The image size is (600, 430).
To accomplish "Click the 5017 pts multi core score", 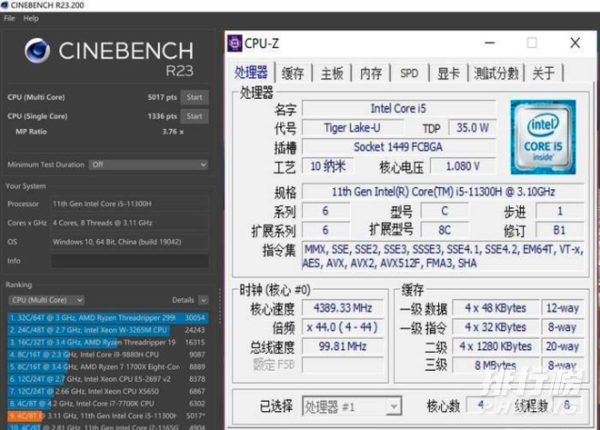I will coord(162,98).
